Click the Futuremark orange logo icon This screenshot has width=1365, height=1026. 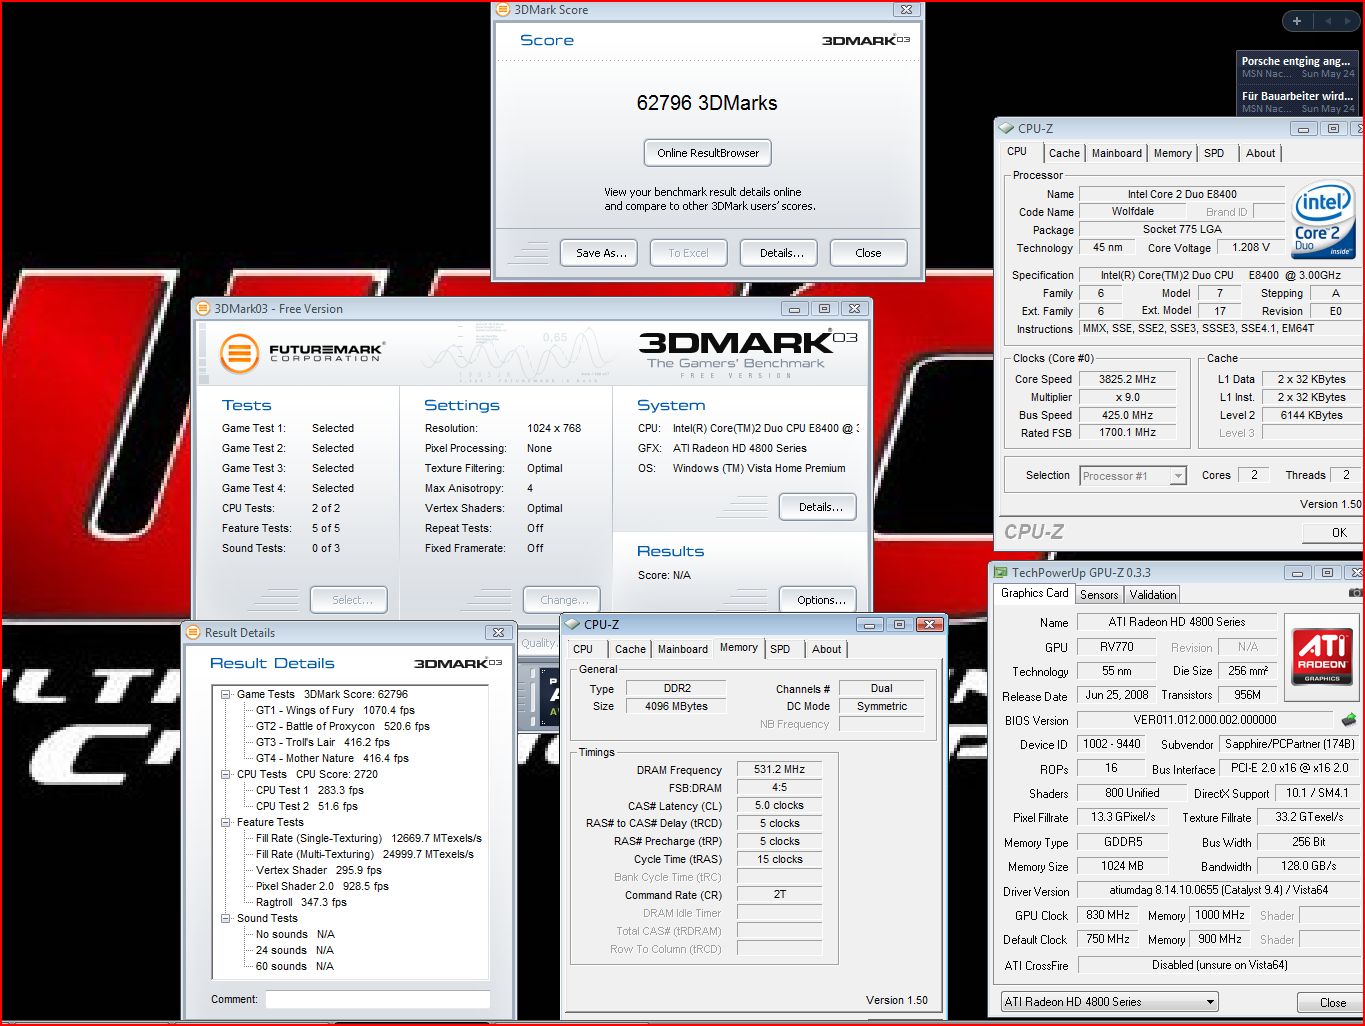[x=239, y=352]
